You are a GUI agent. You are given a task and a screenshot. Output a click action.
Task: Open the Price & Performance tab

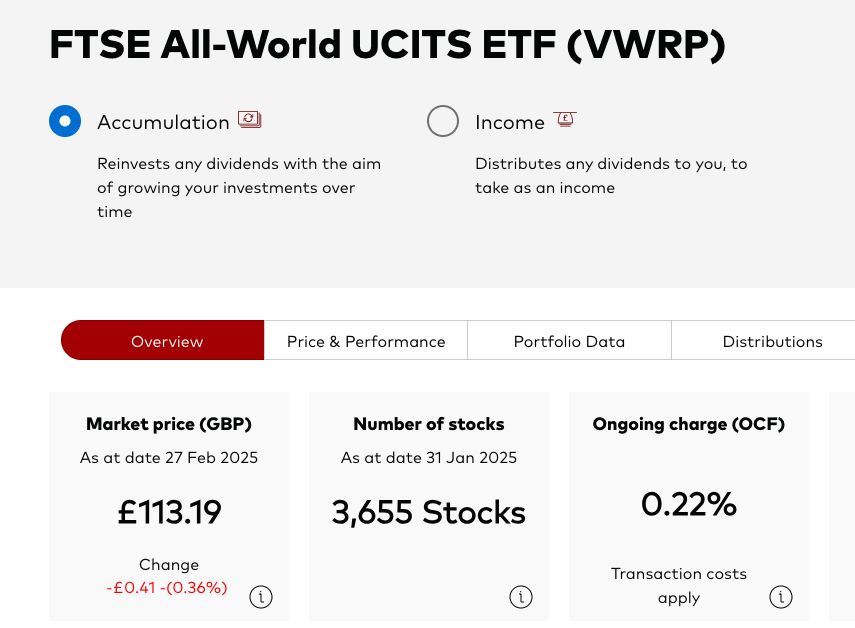tap(366, 340)
